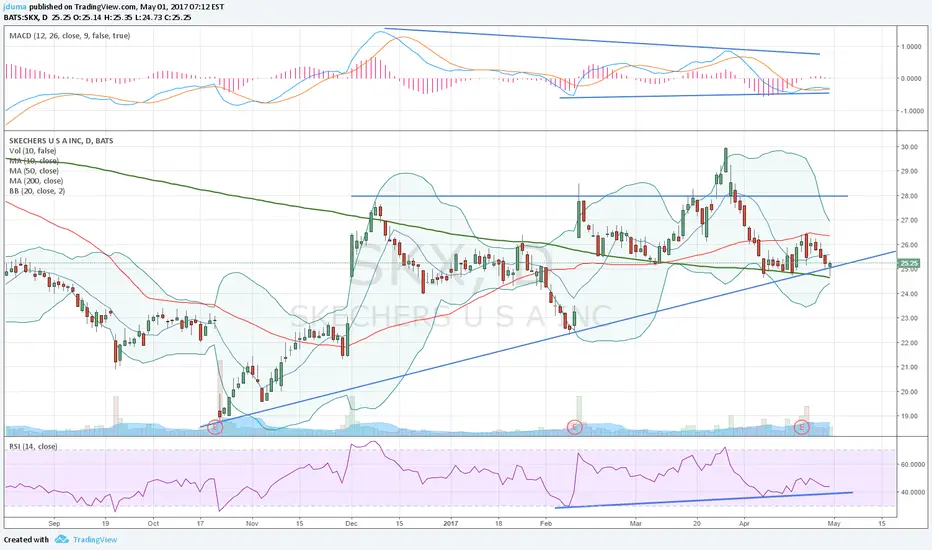Select the BB (20, close, 2) indicator label
This screenshot has width=932, height=550.
[37, 191]
